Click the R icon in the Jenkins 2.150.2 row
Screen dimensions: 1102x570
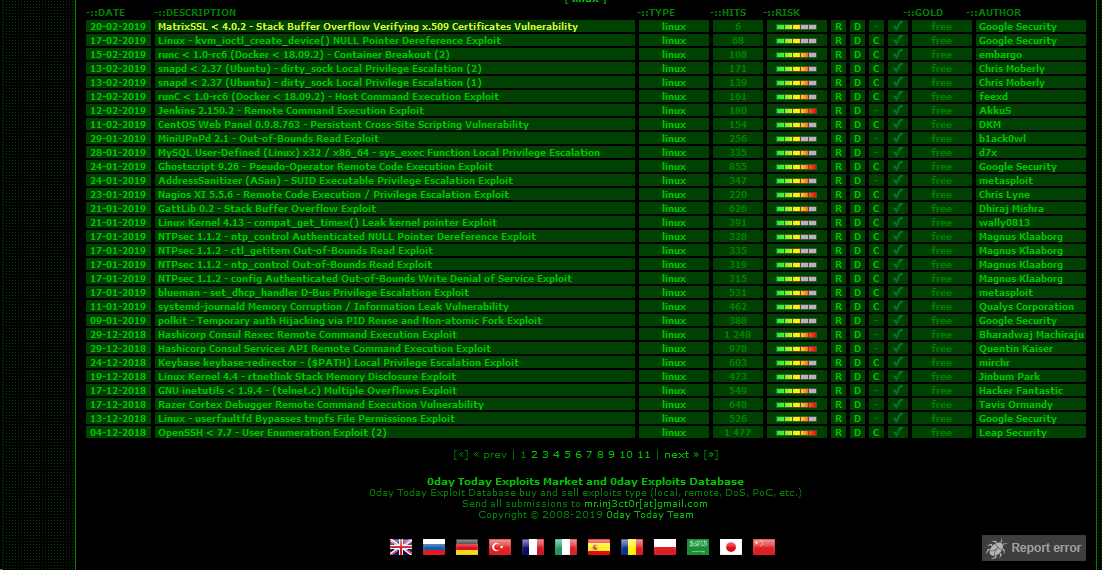pos(838,111)
